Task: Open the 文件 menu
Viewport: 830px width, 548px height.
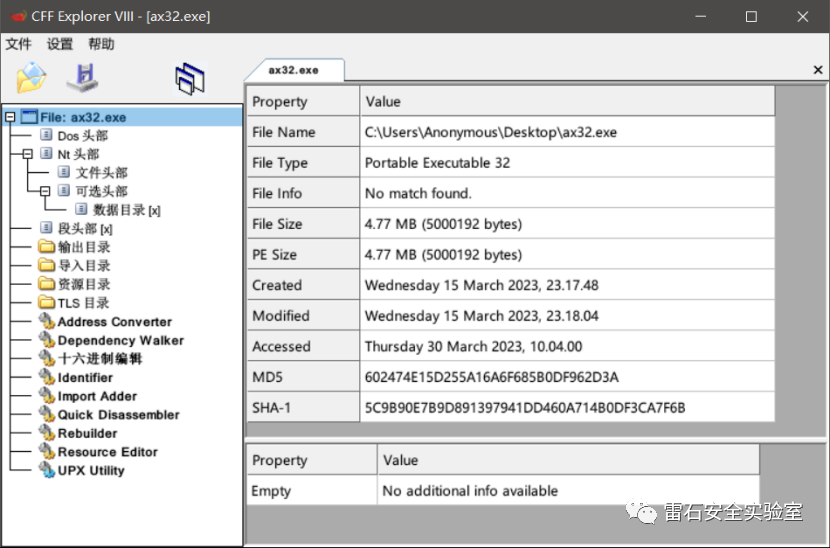Action: [19, 44]
